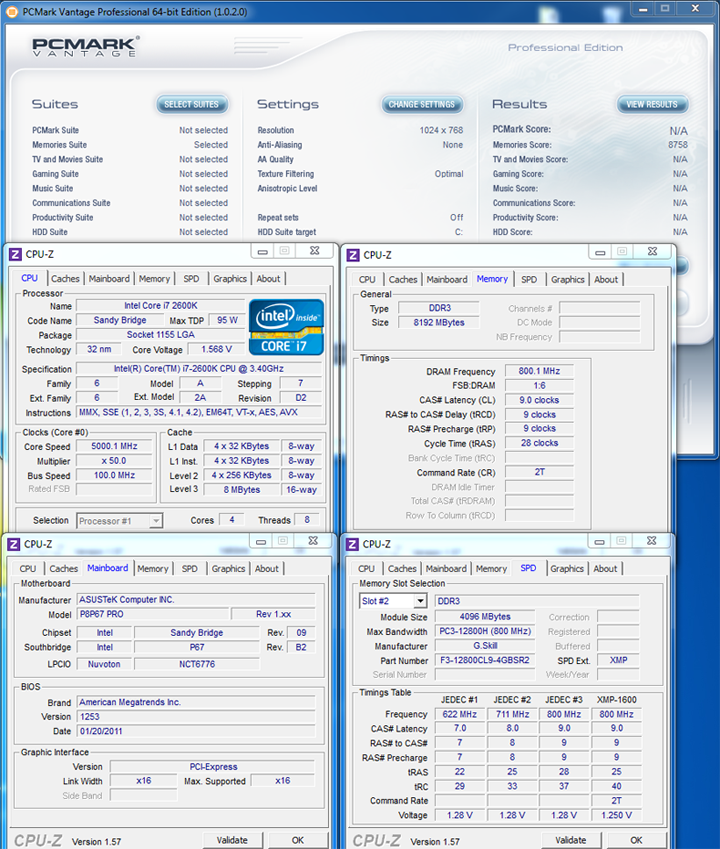
Task: Open About tab in the Mainboard tab window
Action: 266,569
